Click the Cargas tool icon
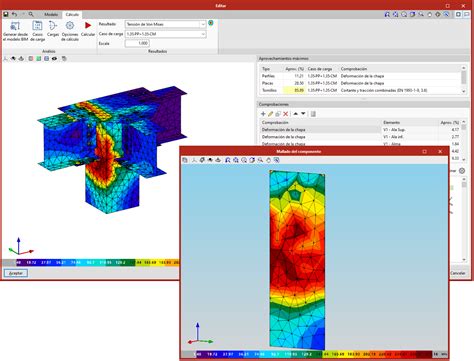474x361 pixels. coord(53,25)
